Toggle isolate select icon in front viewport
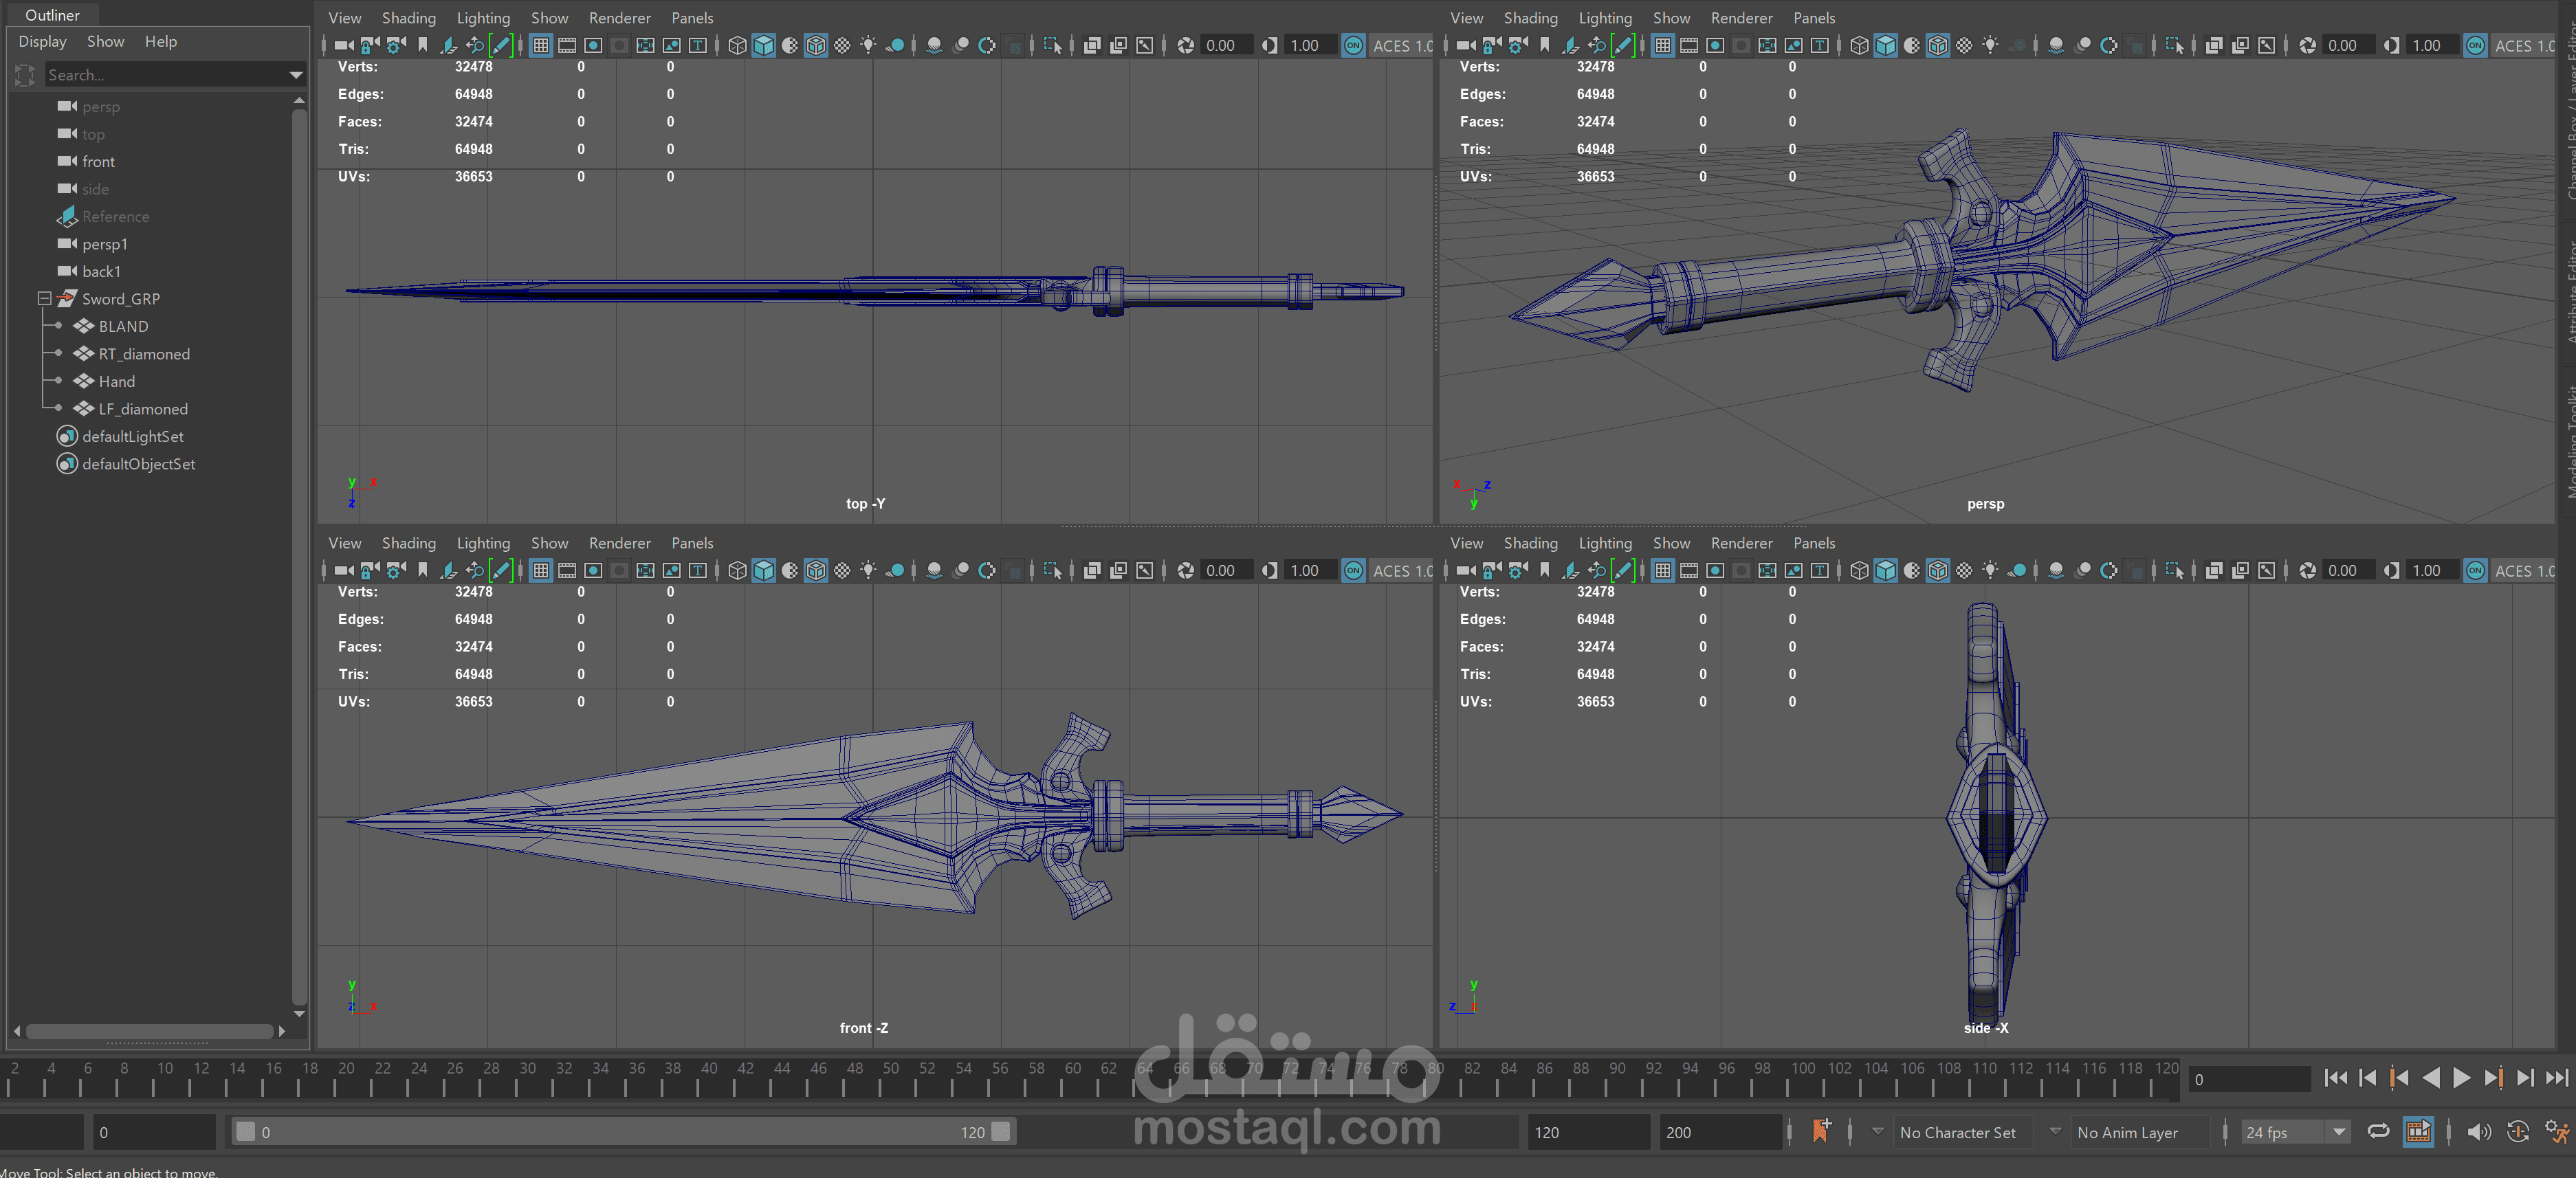The image size is (2576, 1178). point(1052,570)
